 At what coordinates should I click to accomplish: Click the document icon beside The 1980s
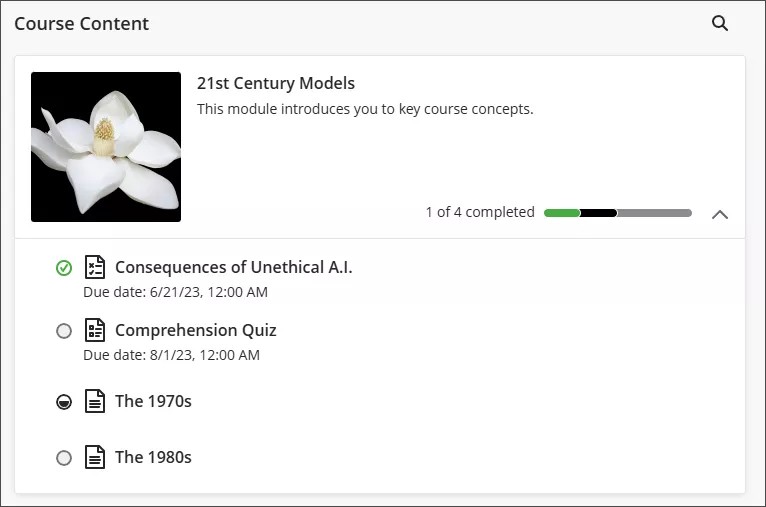95,457
